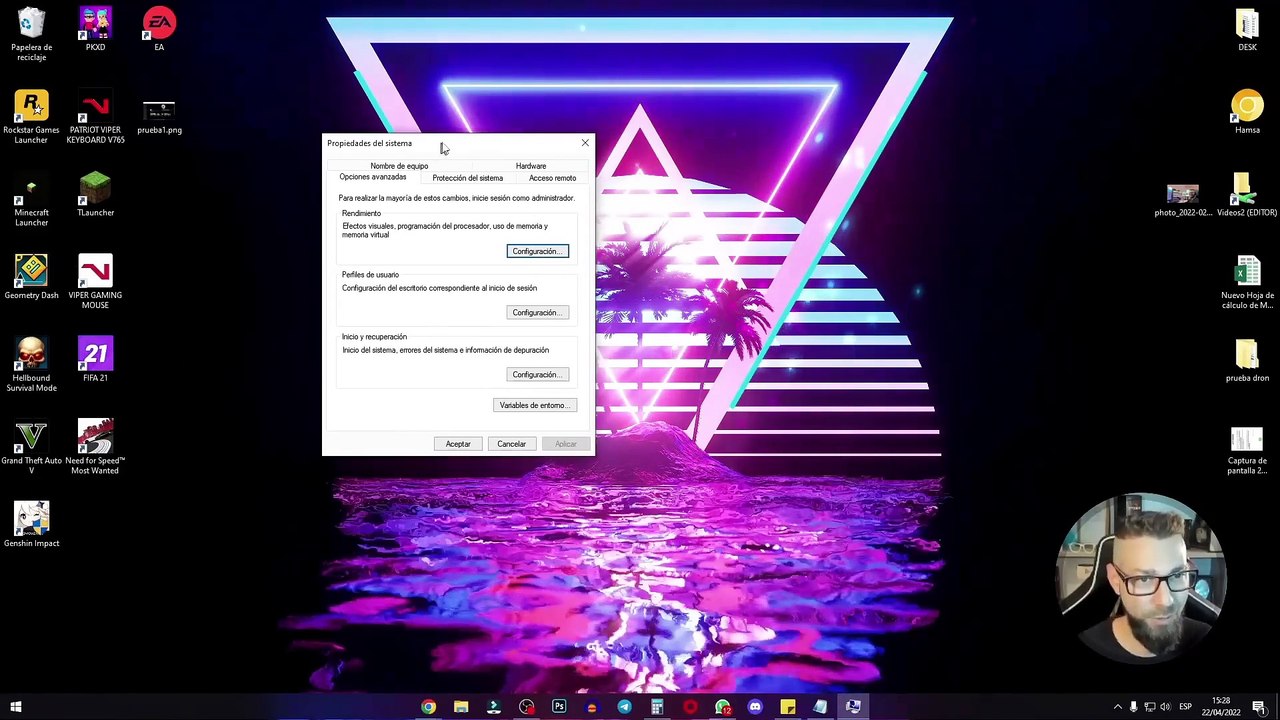Open Telegram from the taskbar

[624, 707]
